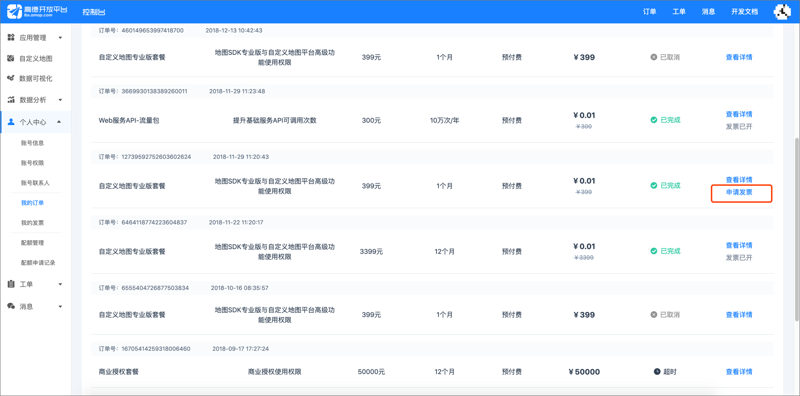Expand the sidebar 工单 arrow
The width and height of the screenshot is (800, 396).
(x=60, y=284)
